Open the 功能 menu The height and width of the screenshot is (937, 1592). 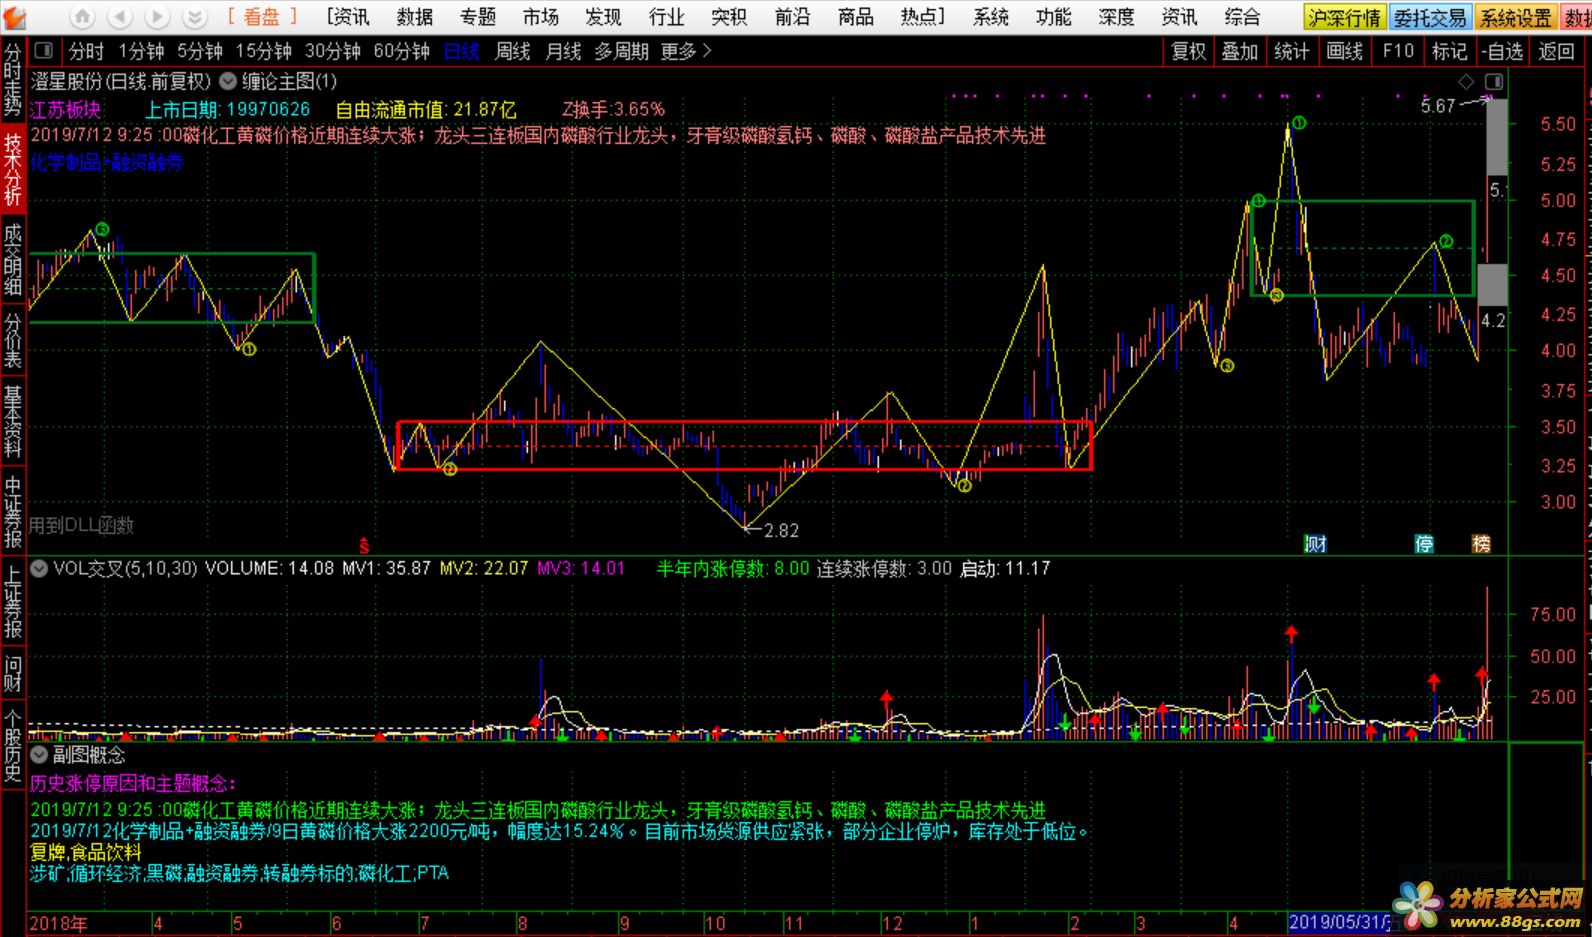click(1054, 17)
